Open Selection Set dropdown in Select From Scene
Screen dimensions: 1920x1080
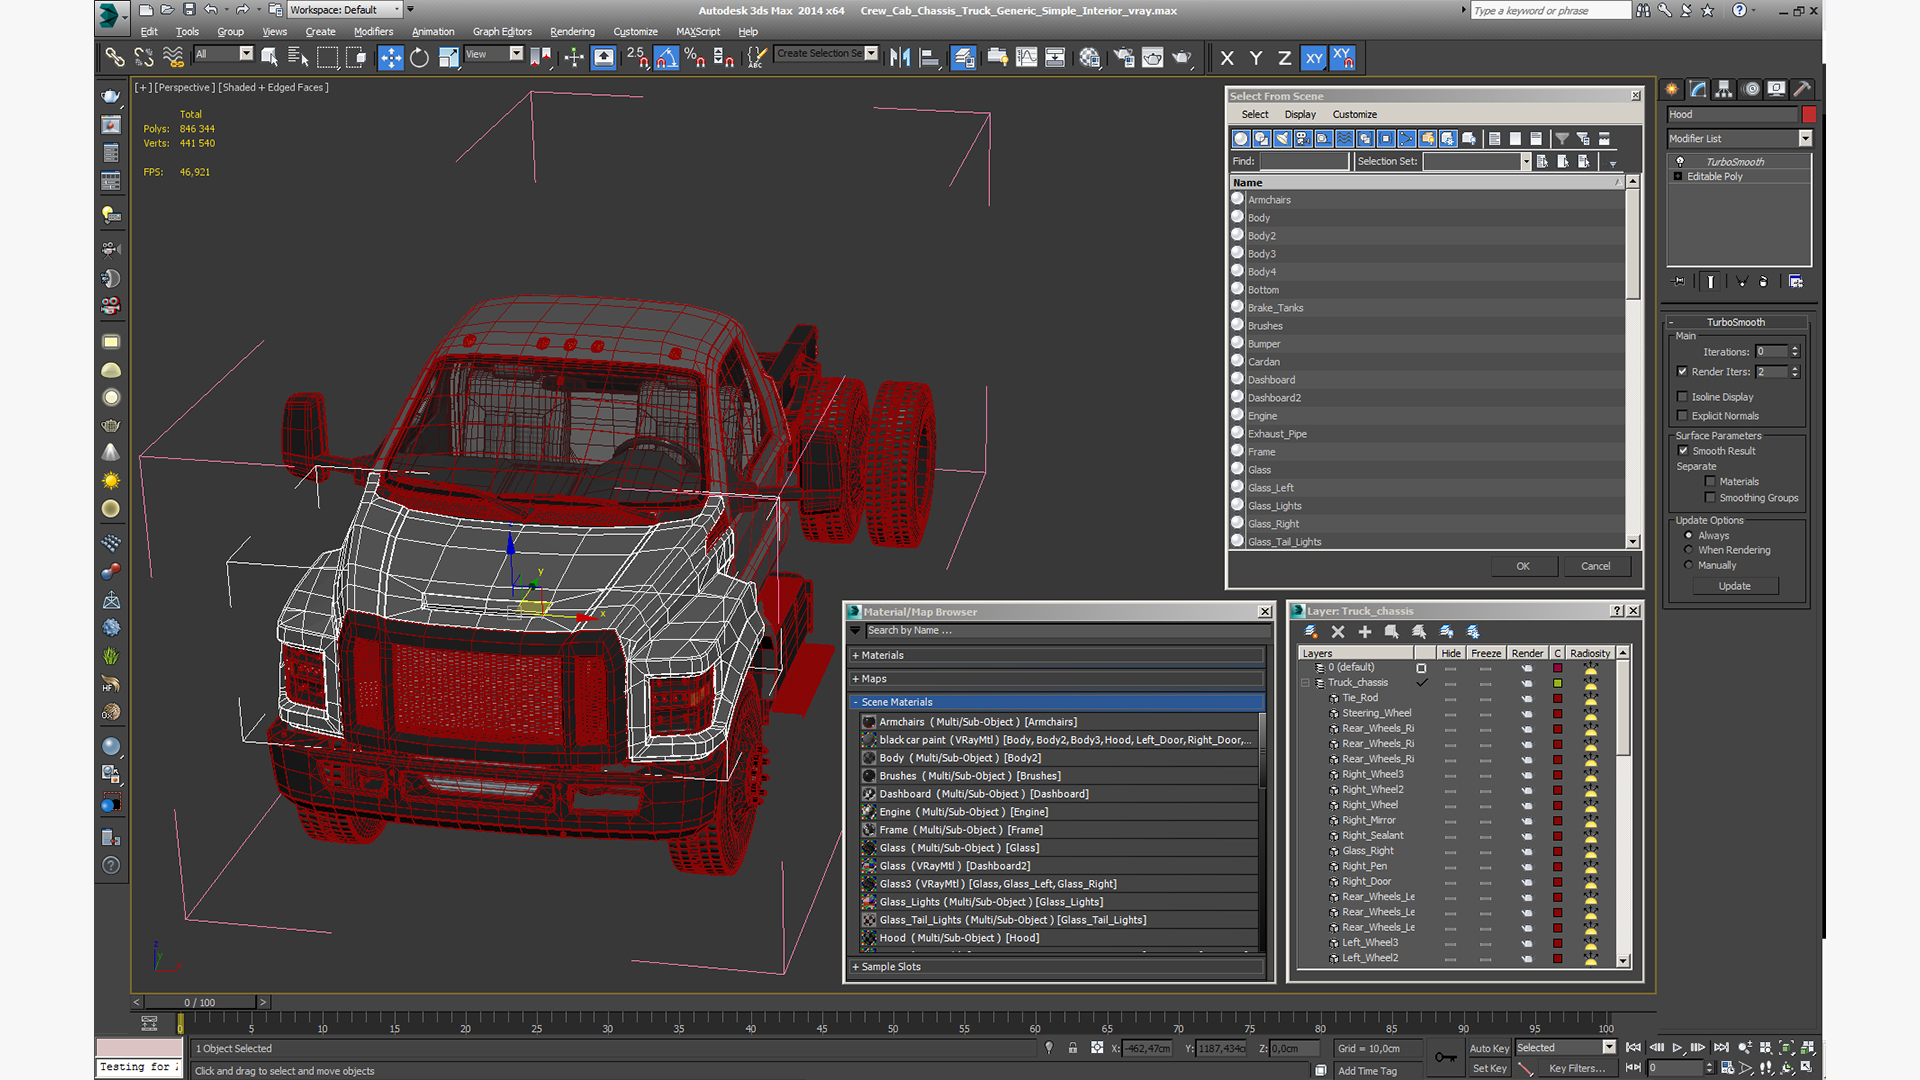pos(1526,162)
